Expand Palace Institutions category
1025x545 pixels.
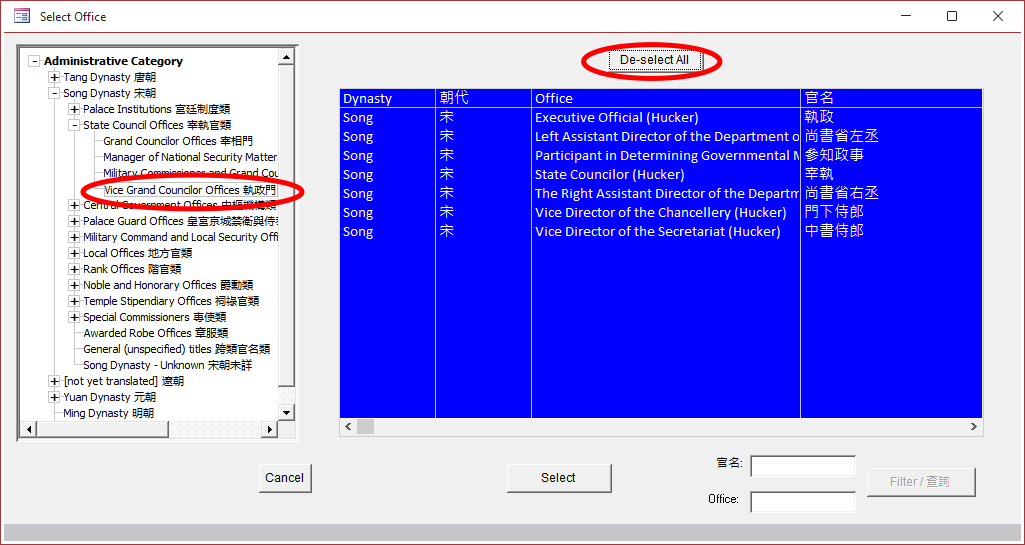pyautogui.click(x=74, y=109)
